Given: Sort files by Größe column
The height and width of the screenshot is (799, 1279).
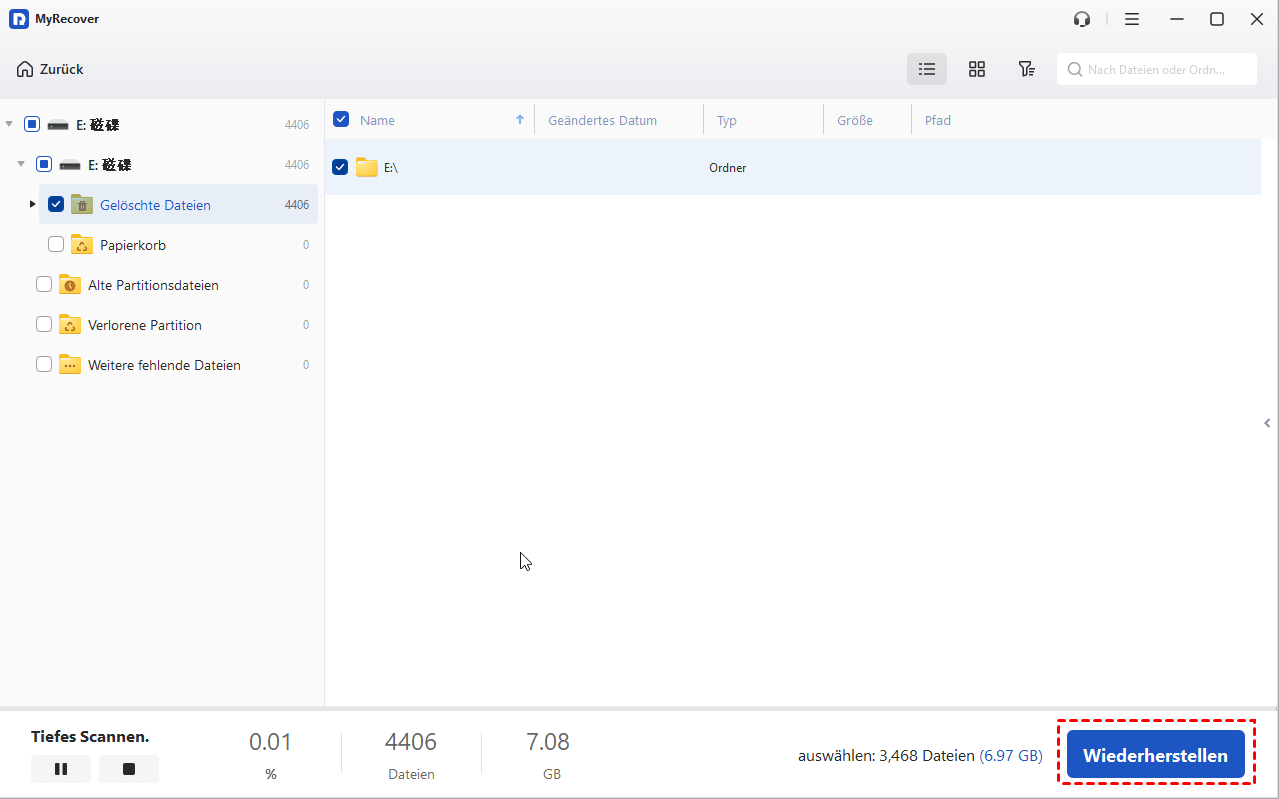Looking at the screenshot, I should coord(854,120).
